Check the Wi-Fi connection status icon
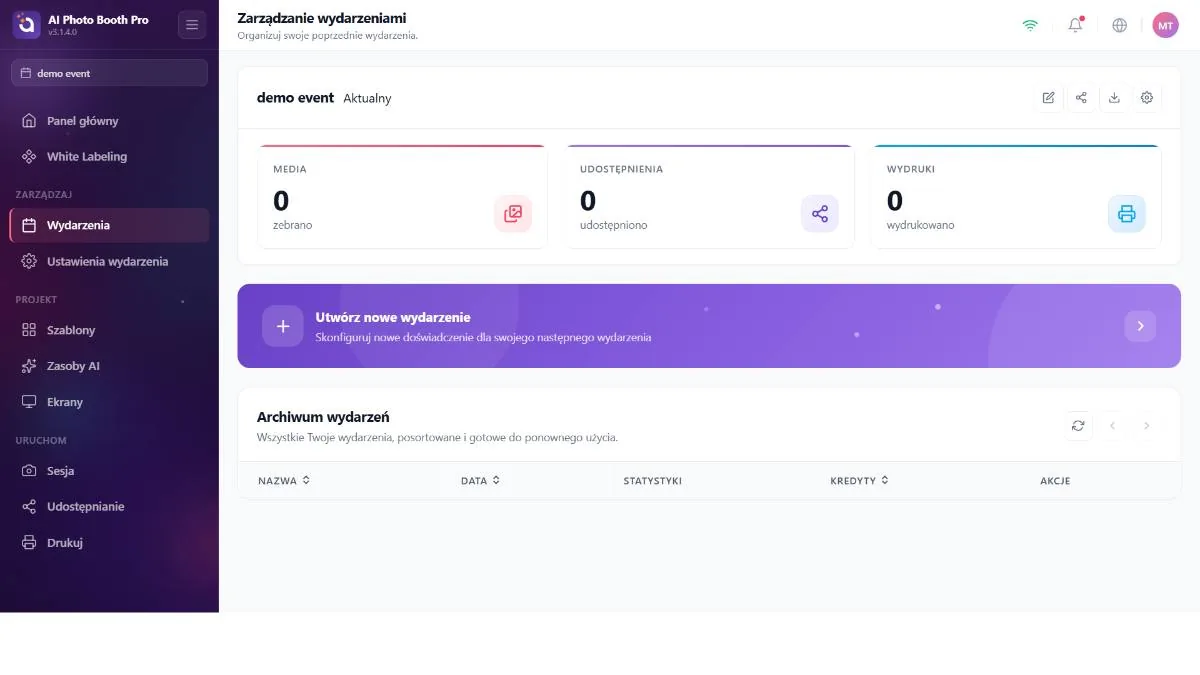 click(x=1030, y=25)
